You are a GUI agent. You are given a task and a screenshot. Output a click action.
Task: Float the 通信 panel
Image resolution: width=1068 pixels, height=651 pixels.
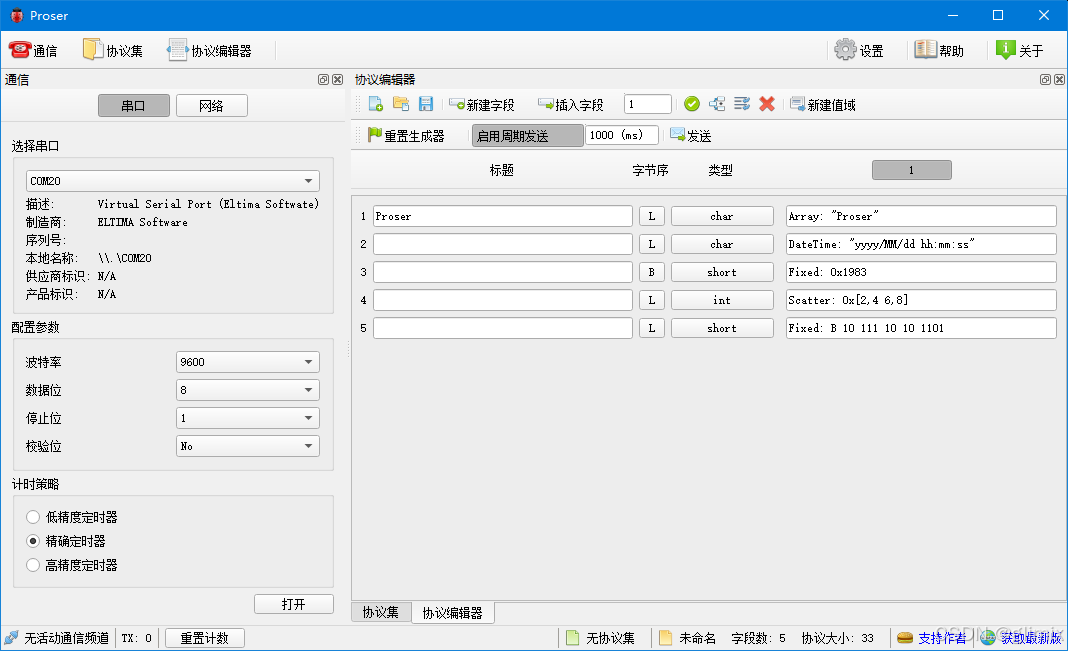[324, 80]
